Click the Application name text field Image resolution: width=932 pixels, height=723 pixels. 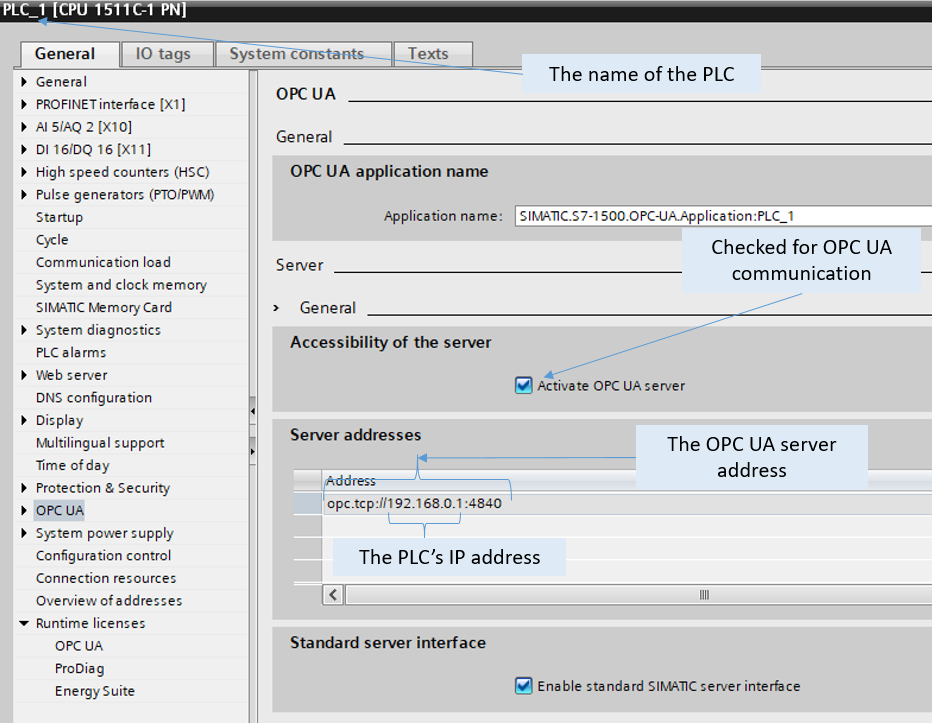tap(722, 216)
